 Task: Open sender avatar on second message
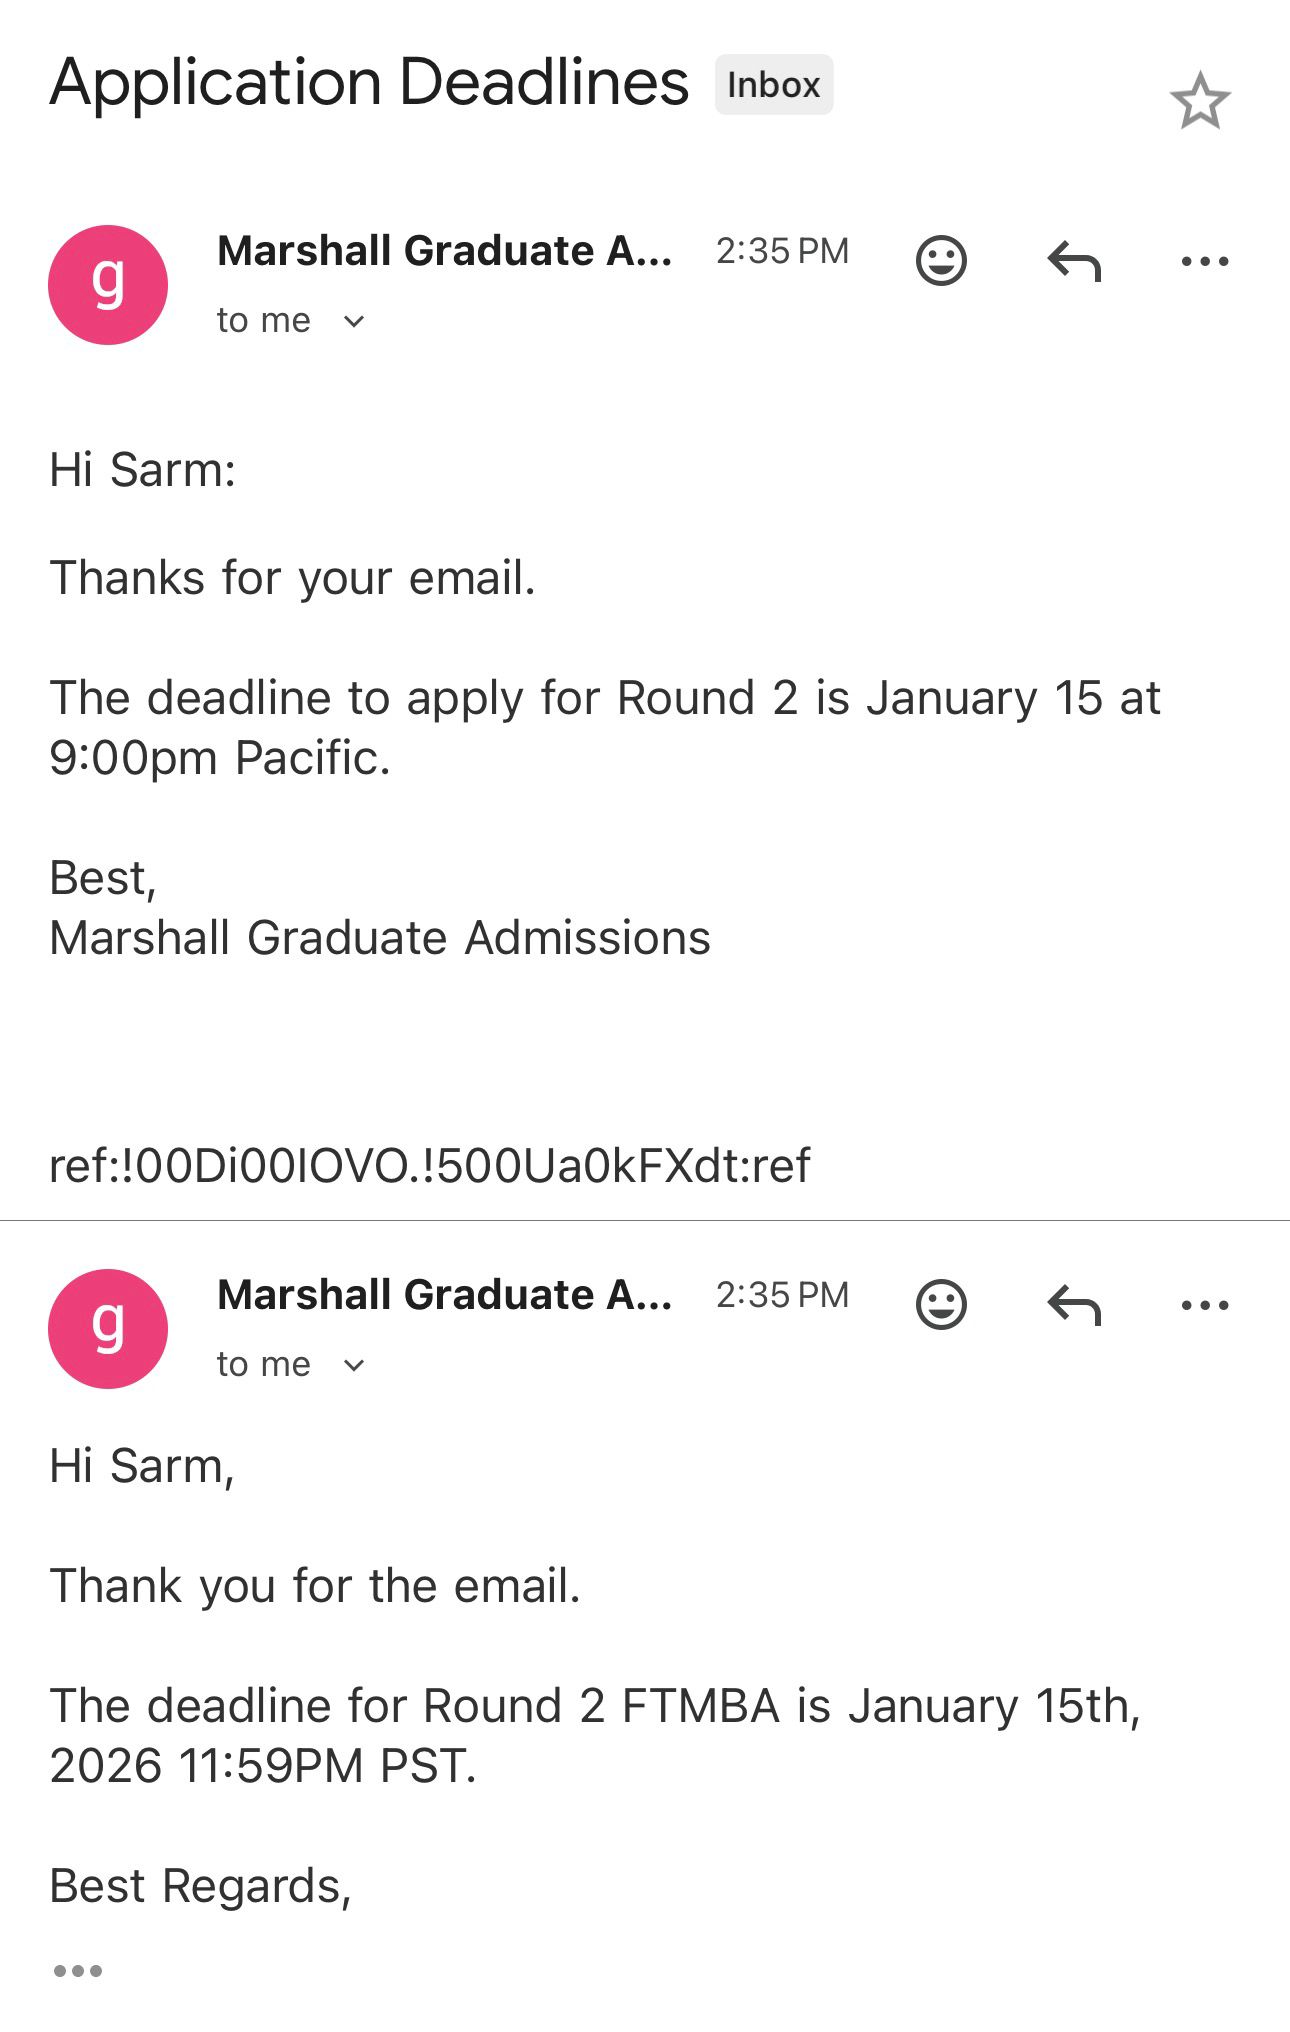108,1329
